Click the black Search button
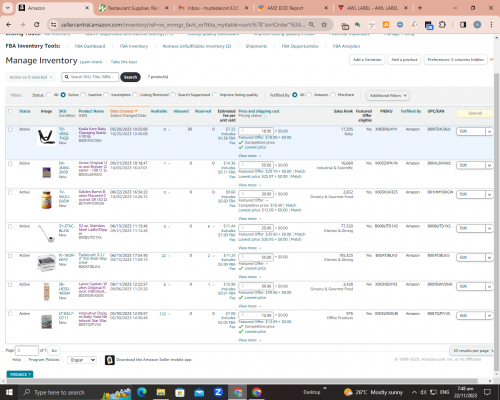The image size is (500, 400). [x=130, y=77]
